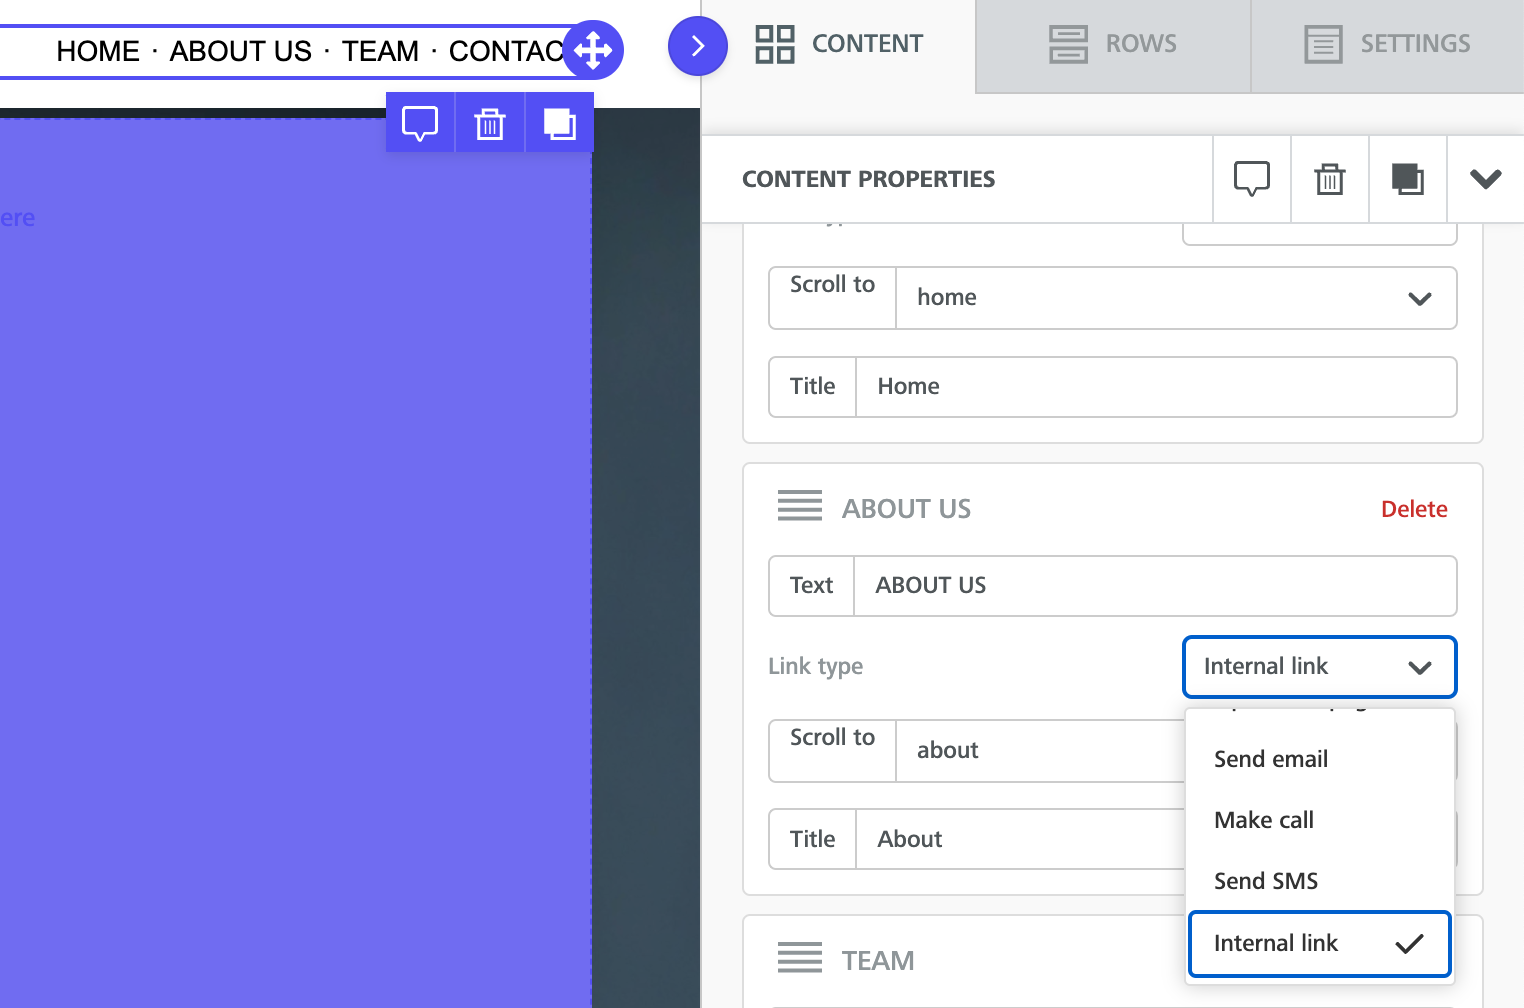1524x1008 pixels.
Task: Click the Text field containing 'ABOUT US'
Action: coord(1155,586)
